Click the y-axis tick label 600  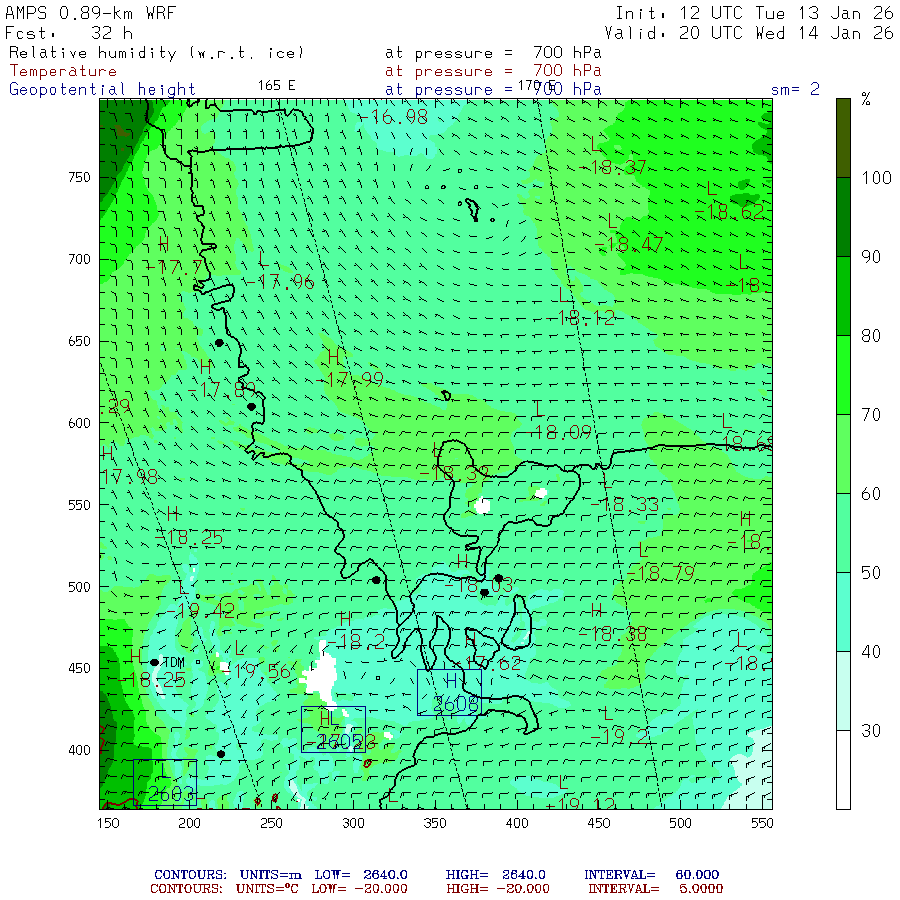(79, 423)
